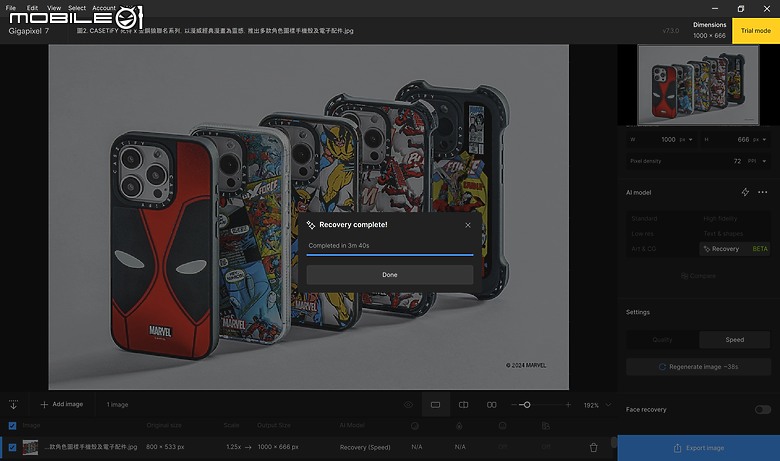Toggle the Face recovery switch
The height and width of the screenshot is (461, 780).
[x=762, y=410]
